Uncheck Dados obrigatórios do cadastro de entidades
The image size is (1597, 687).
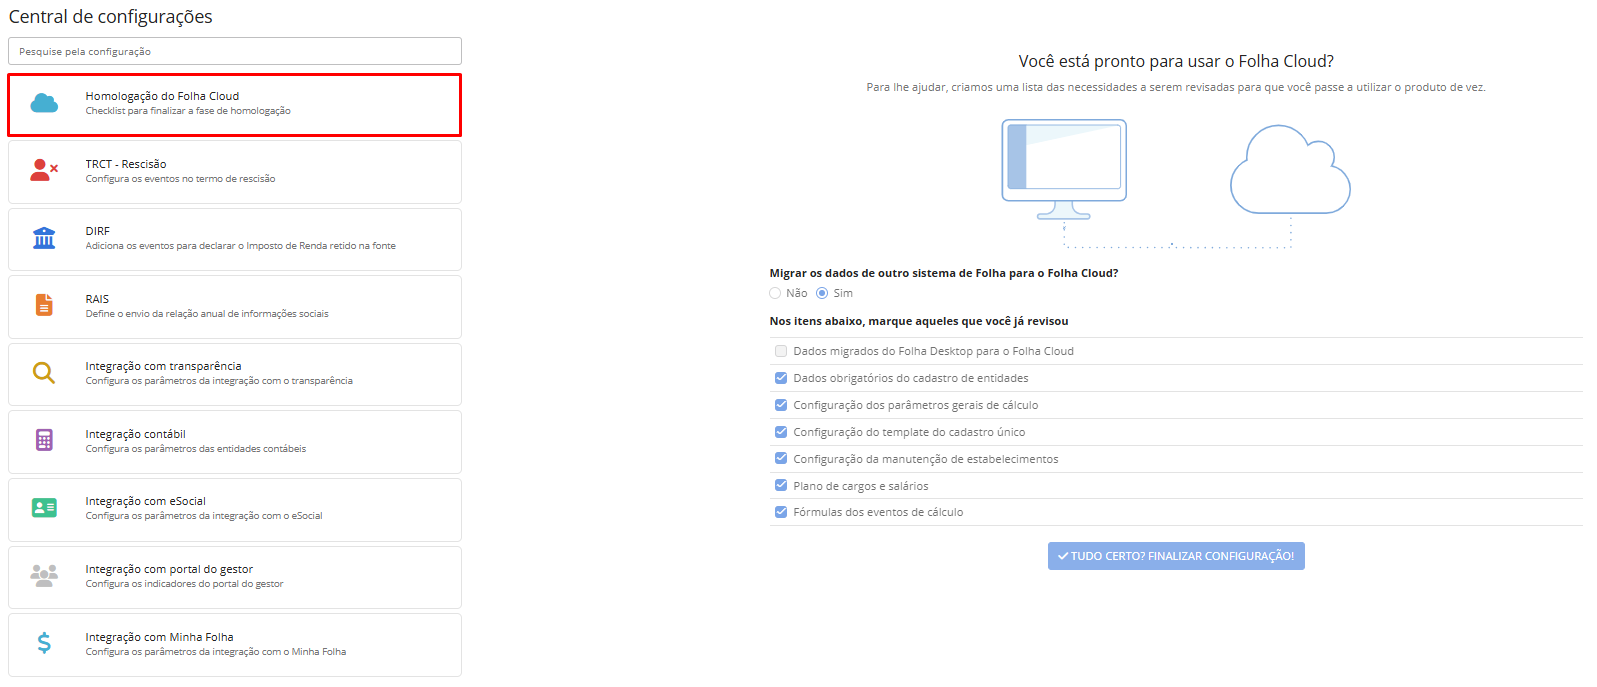click(781, 378)
